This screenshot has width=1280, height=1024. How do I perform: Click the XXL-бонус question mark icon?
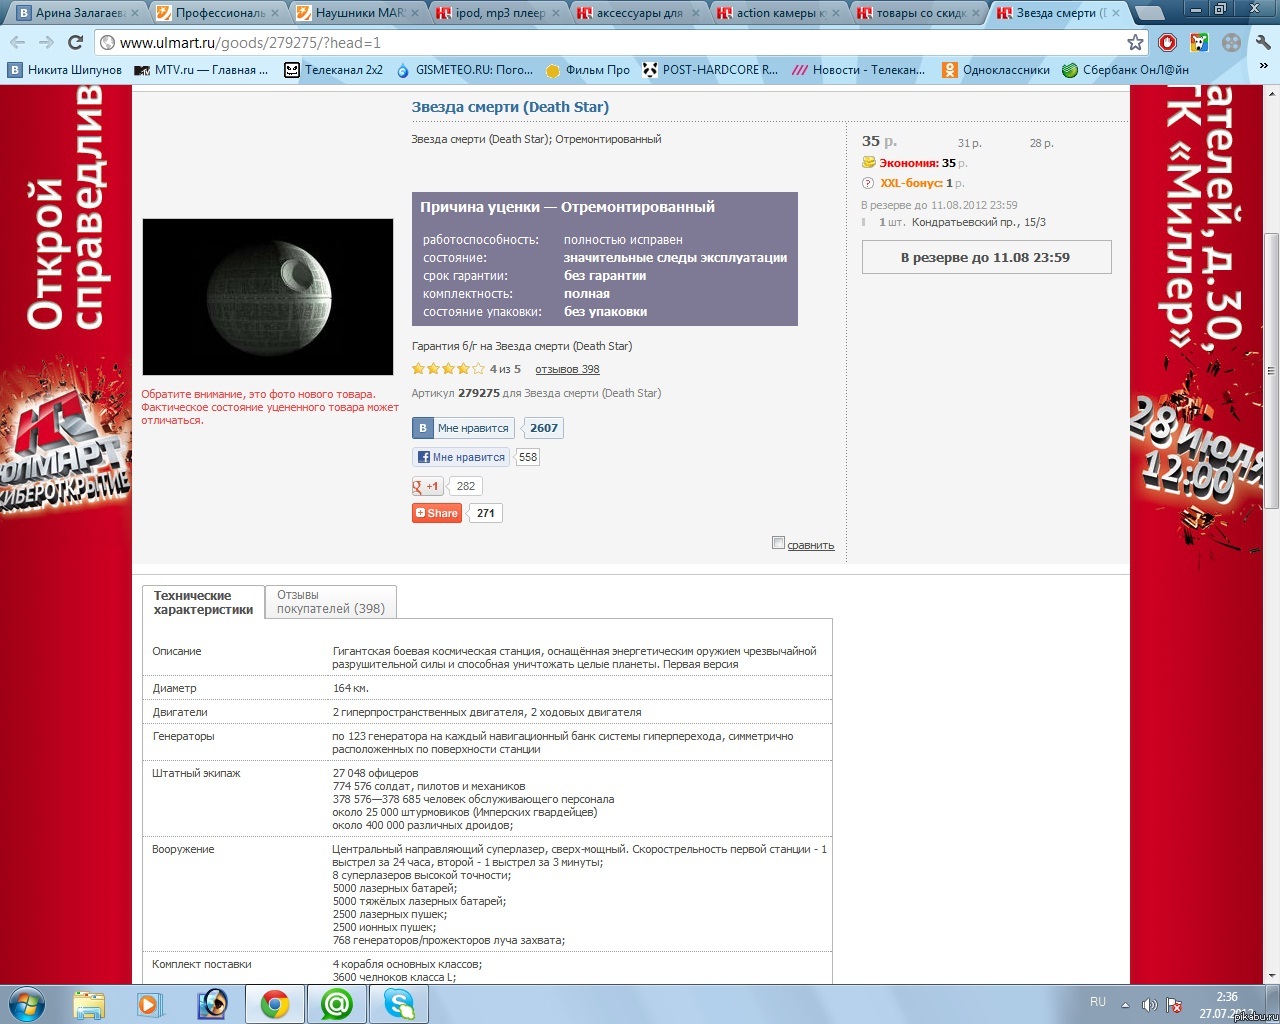[868, 183]
